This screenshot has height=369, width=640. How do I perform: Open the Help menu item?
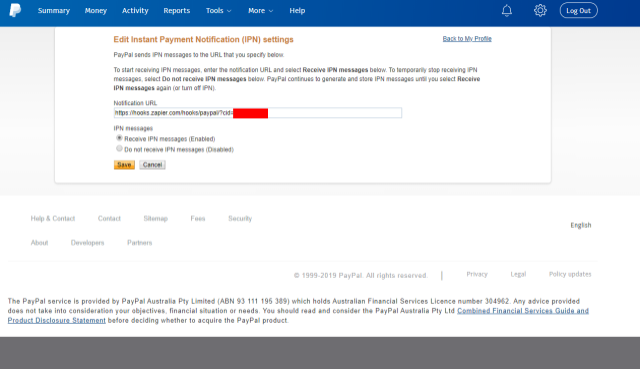(x=297, y=11)
